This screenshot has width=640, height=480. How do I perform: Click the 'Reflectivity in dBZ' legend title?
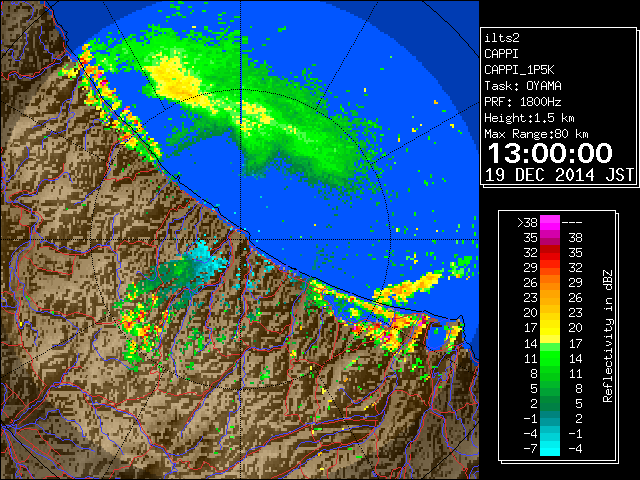pyautogui.click(x=607, y=336)
